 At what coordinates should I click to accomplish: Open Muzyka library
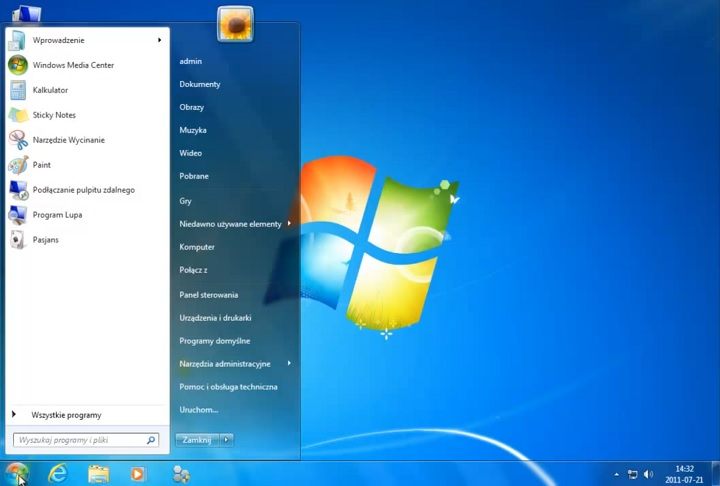tap(193, 130)
